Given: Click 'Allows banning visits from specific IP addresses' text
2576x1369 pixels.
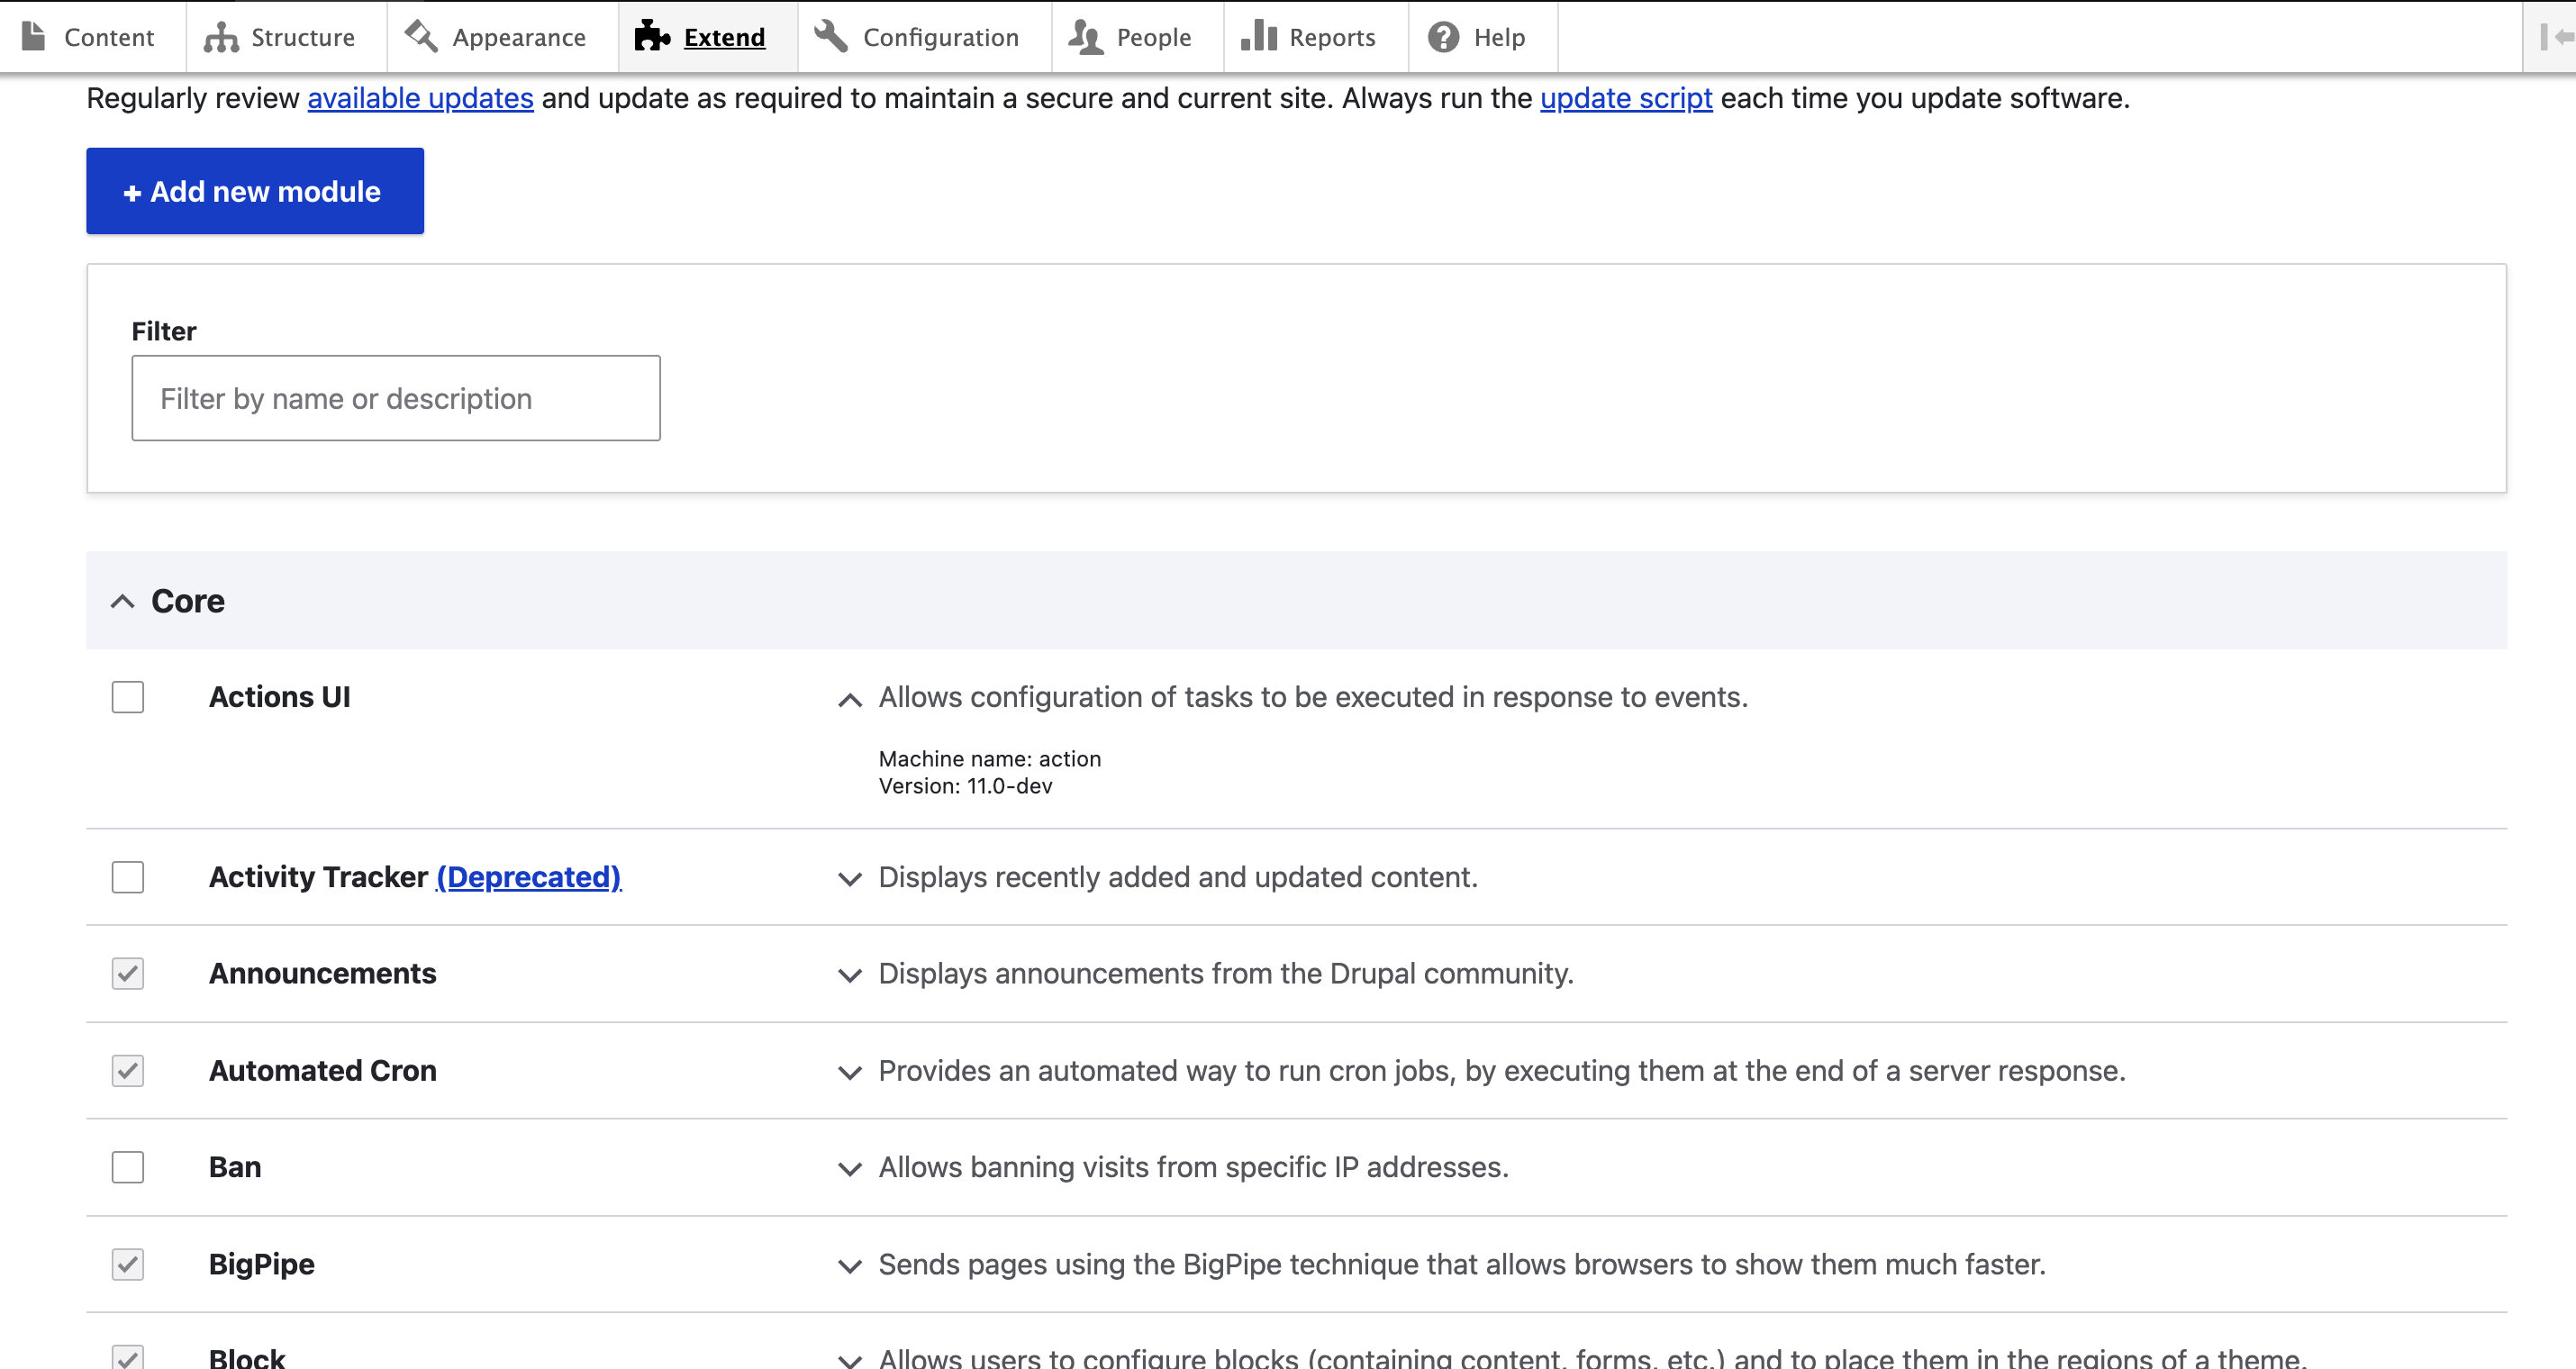Looking at the screenshot, I should coord(1194,1167).
